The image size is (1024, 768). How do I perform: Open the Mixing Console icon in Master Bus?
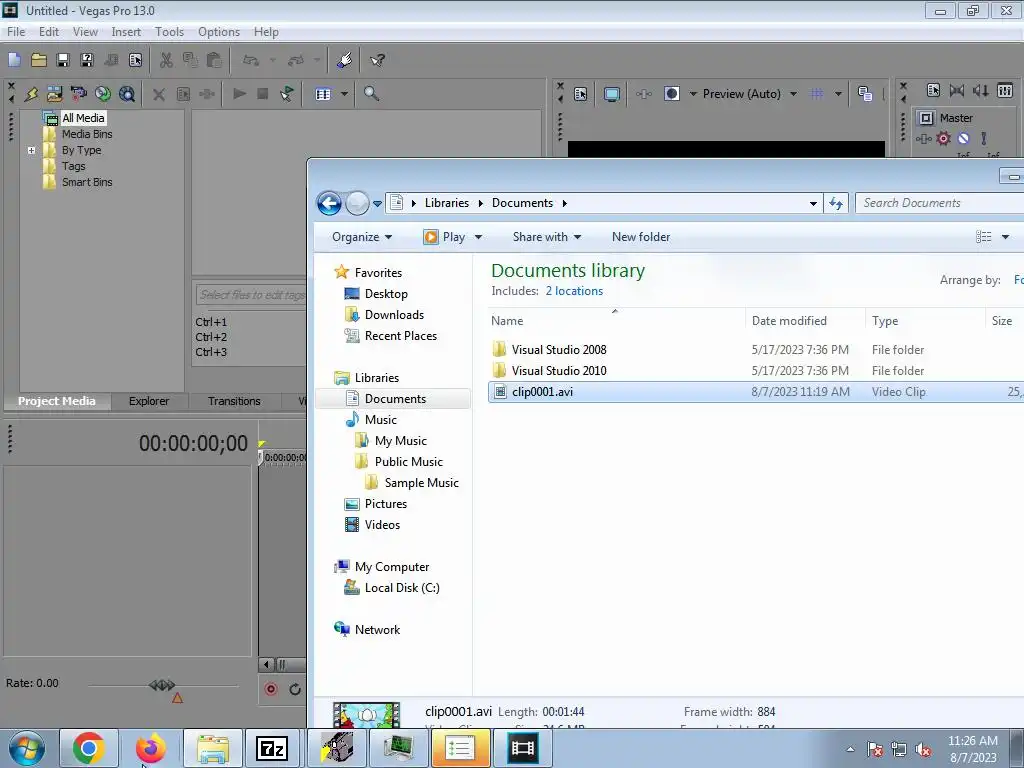pyautogui.click(x=1005, y=91)
